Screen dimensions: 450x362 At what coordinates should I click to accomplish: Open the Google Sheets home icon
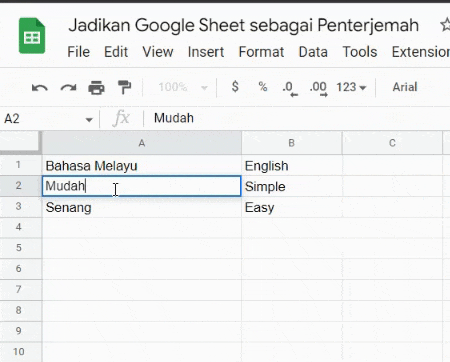point(32,36)
